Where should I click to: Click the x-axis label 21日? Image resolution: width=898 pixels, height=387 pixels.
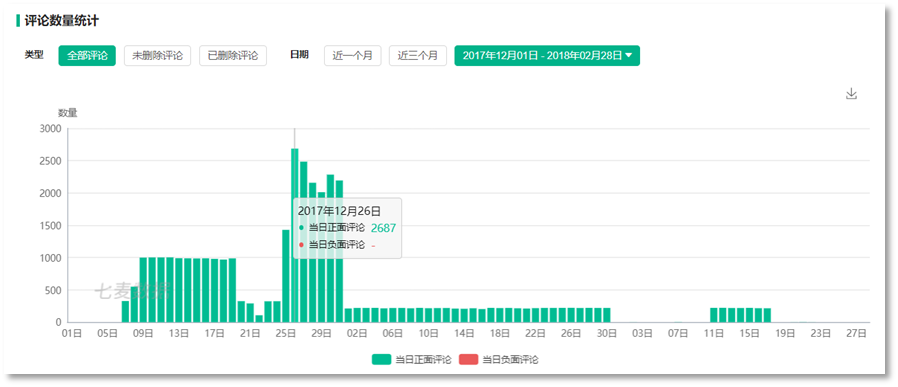[250, 333]
